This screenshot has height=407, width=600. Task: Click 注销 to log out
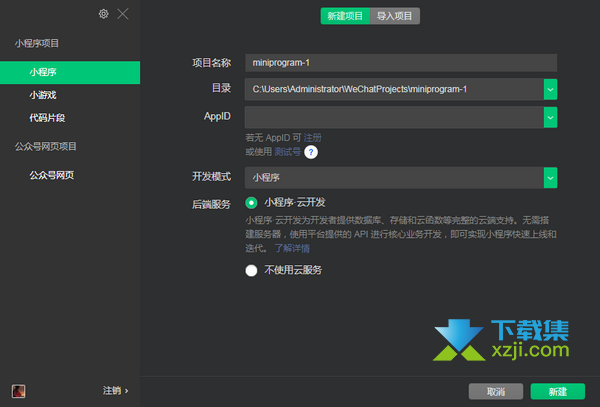click(115, 391)
